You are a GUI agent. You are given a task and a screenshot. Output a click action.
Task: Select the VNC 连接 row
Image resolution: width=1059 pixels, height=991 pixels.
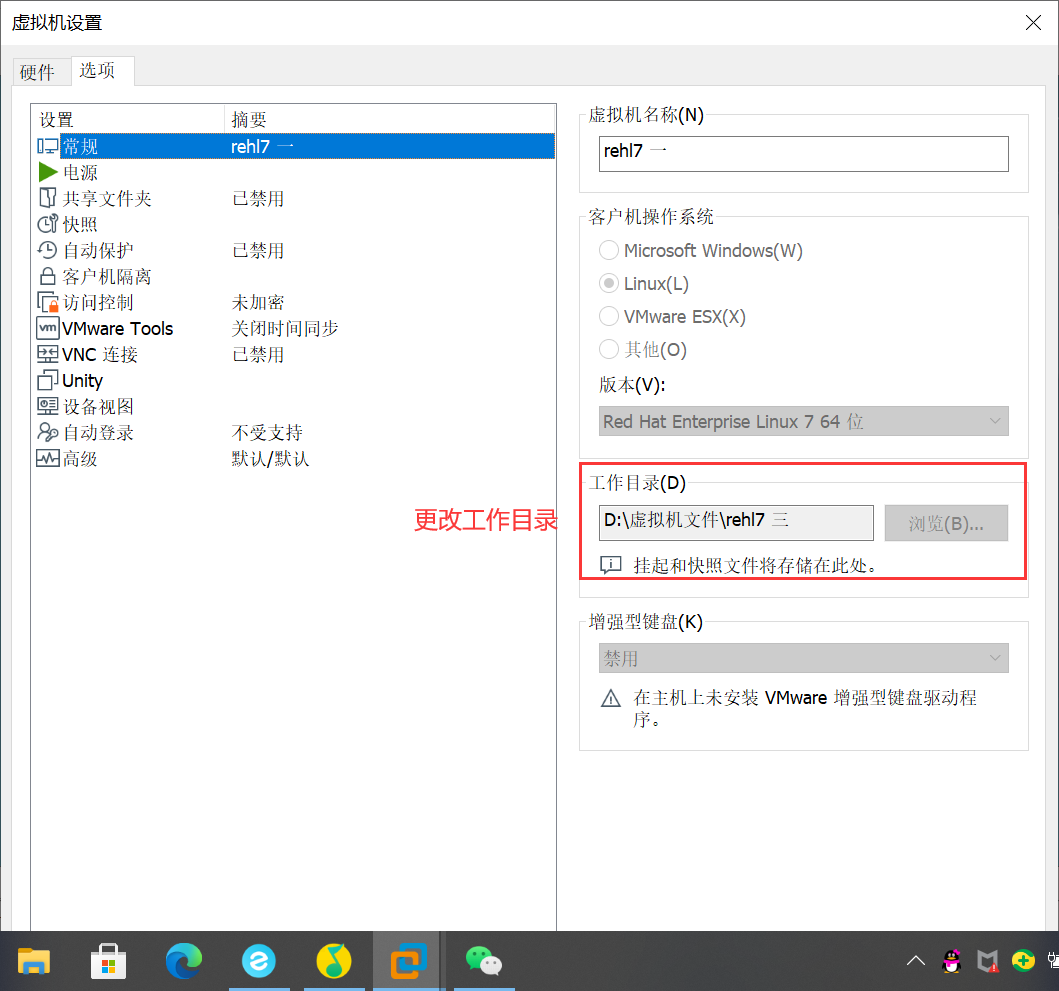point(295,354)
